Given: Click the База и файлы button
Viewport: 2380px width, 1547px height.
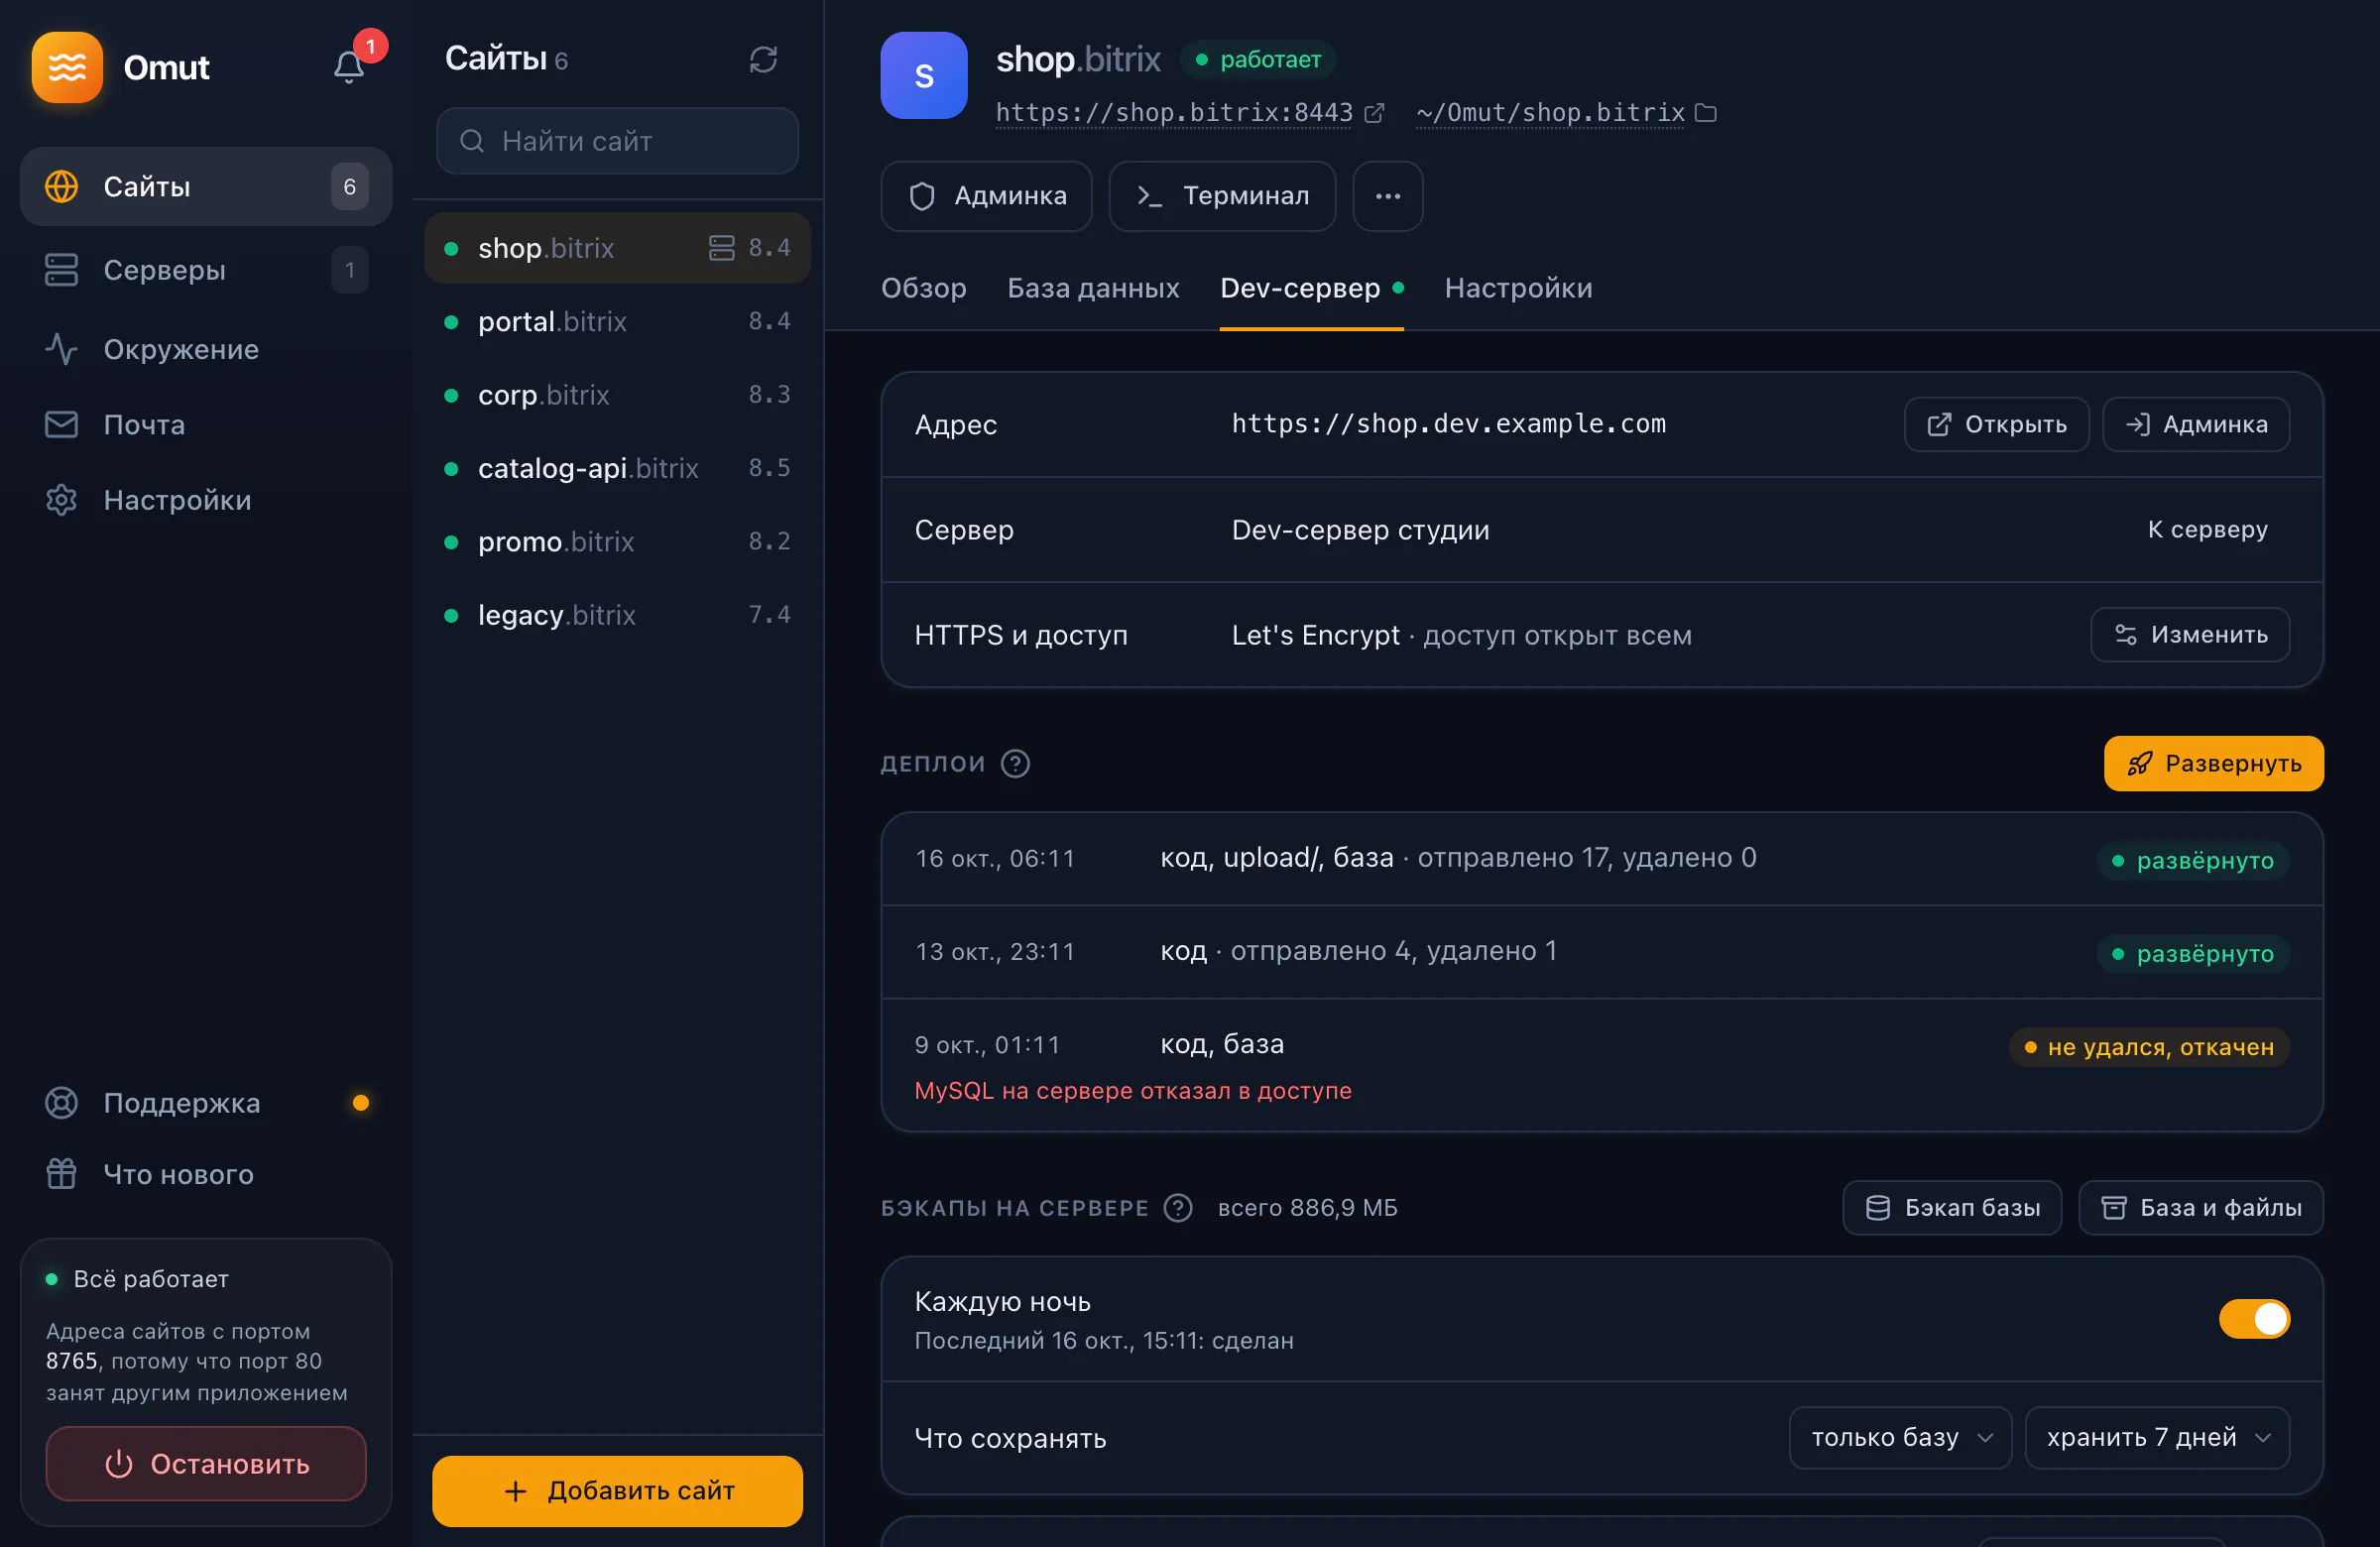Looking at the screenshot, I should click(x=2200, y=1208).
